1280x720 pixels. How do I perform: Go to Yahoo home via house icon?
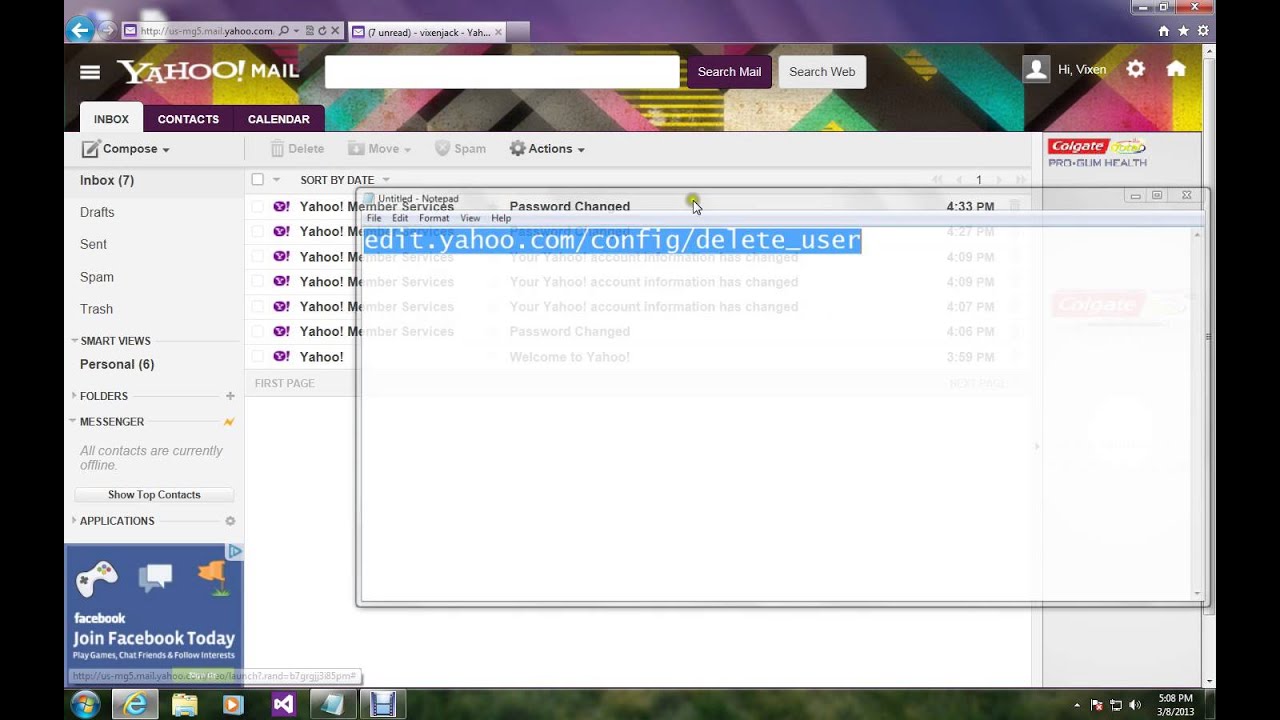pos(1176,69)
